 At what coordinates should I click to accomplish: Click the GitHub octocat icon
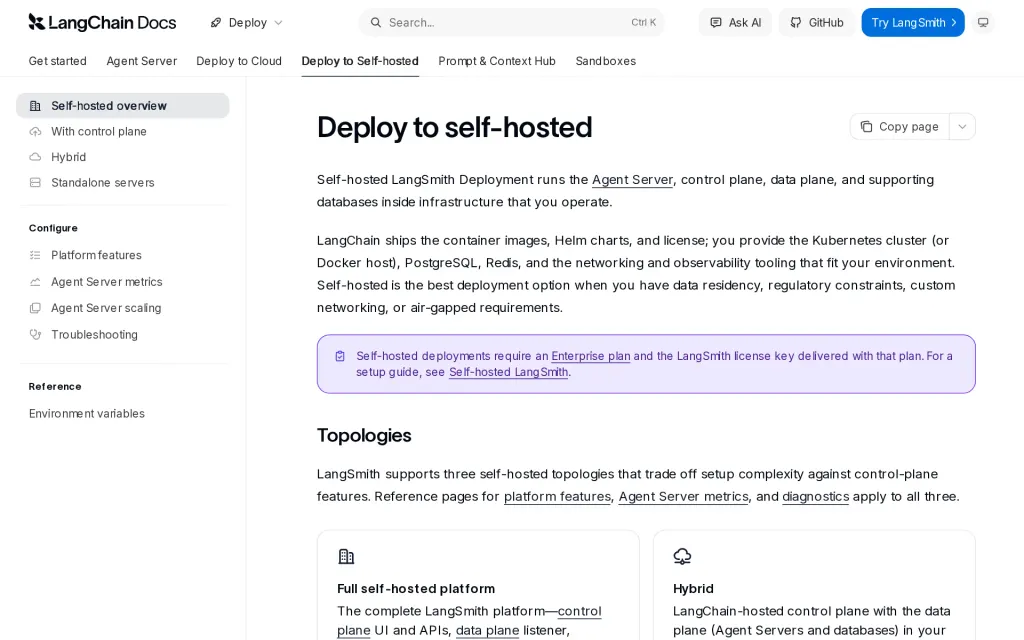[x=795, y=22]
